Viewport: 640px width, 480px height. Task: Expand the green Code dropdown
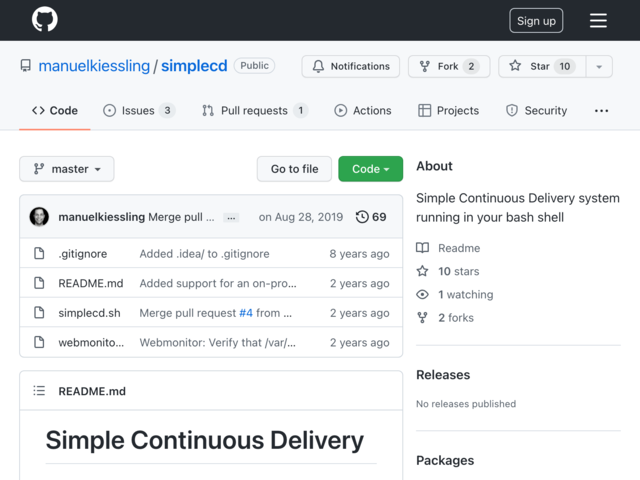370,169
